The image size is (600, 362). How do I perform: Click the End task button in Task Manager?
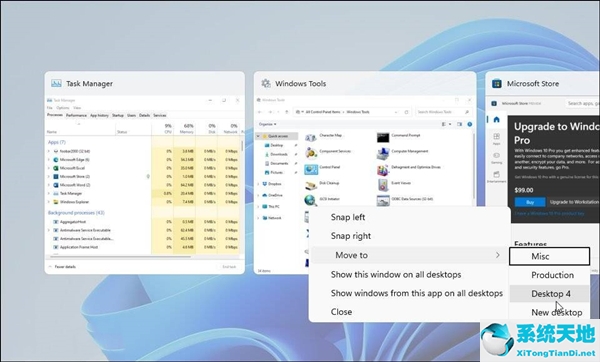click(229, 267)
